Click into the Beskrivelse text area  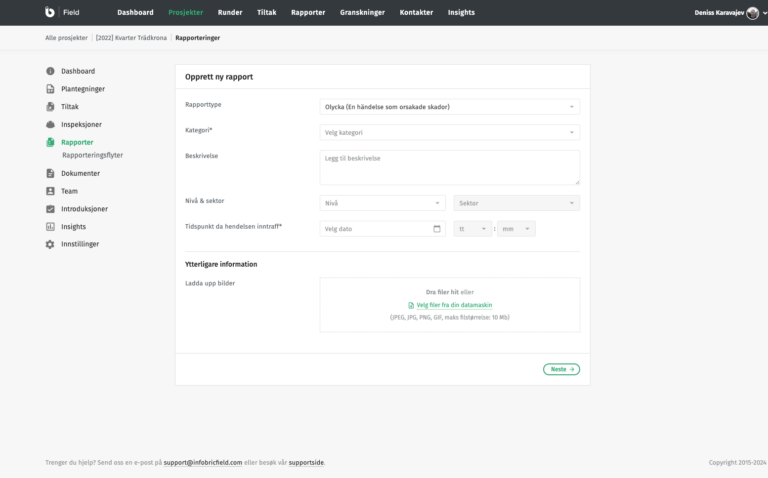coord(449,167)
